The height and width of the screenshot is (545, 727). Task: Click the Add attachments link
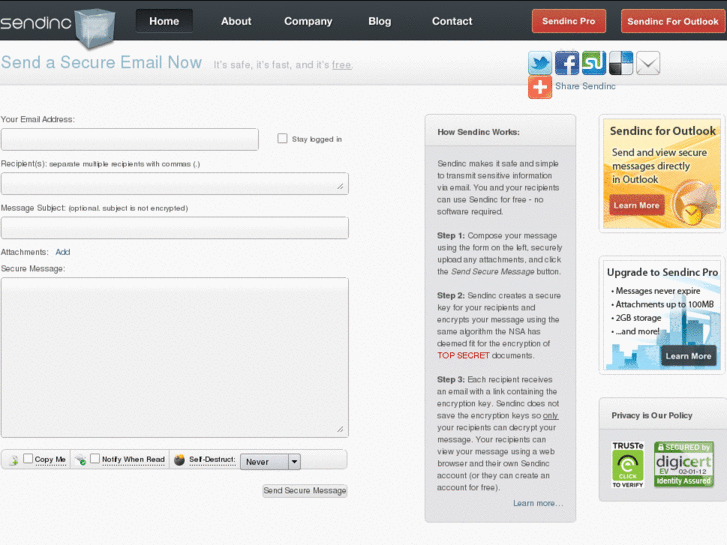click(63, 252)
